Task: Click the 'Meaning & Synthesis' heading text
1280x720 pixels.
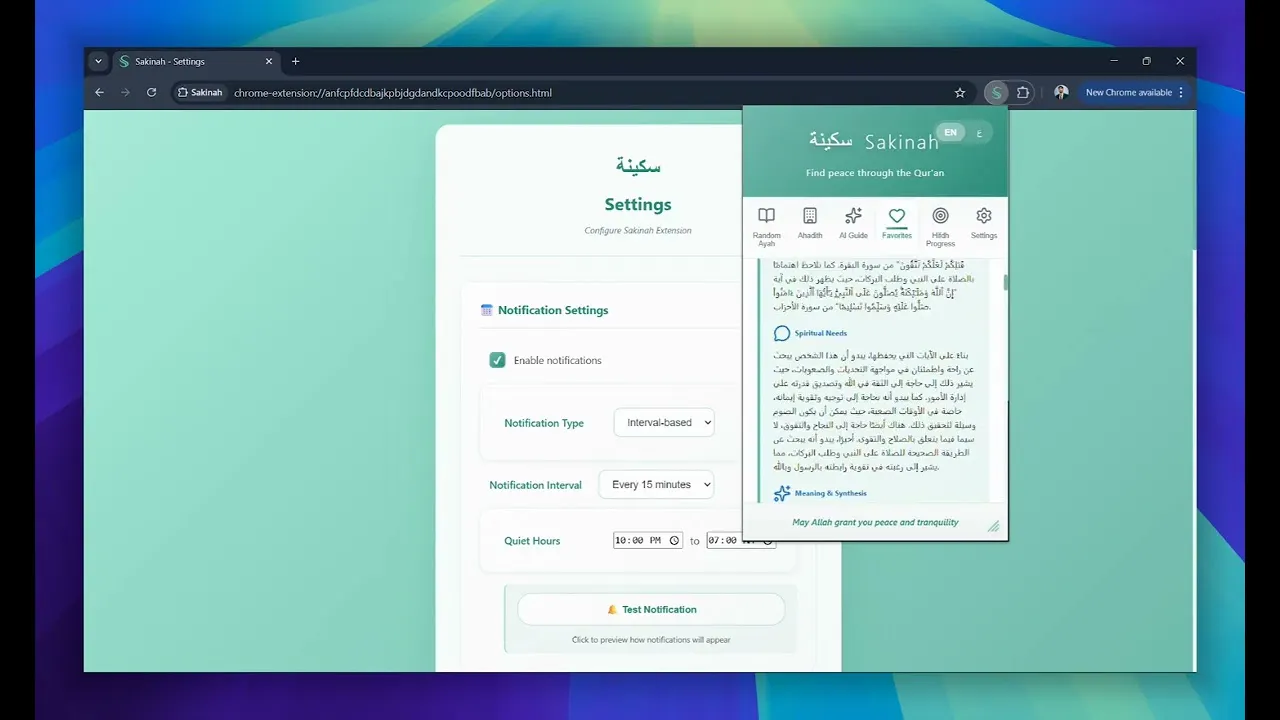Action: pyautogui.click(x=831, y=493)
